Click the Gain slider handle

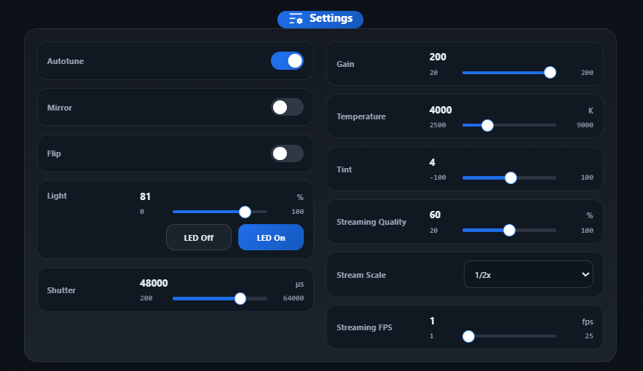click(550, 73)
